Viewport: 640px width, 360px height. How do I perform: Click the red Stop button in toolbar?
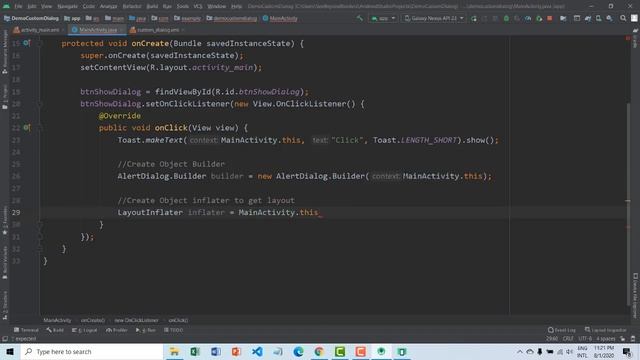coord(550,18)
